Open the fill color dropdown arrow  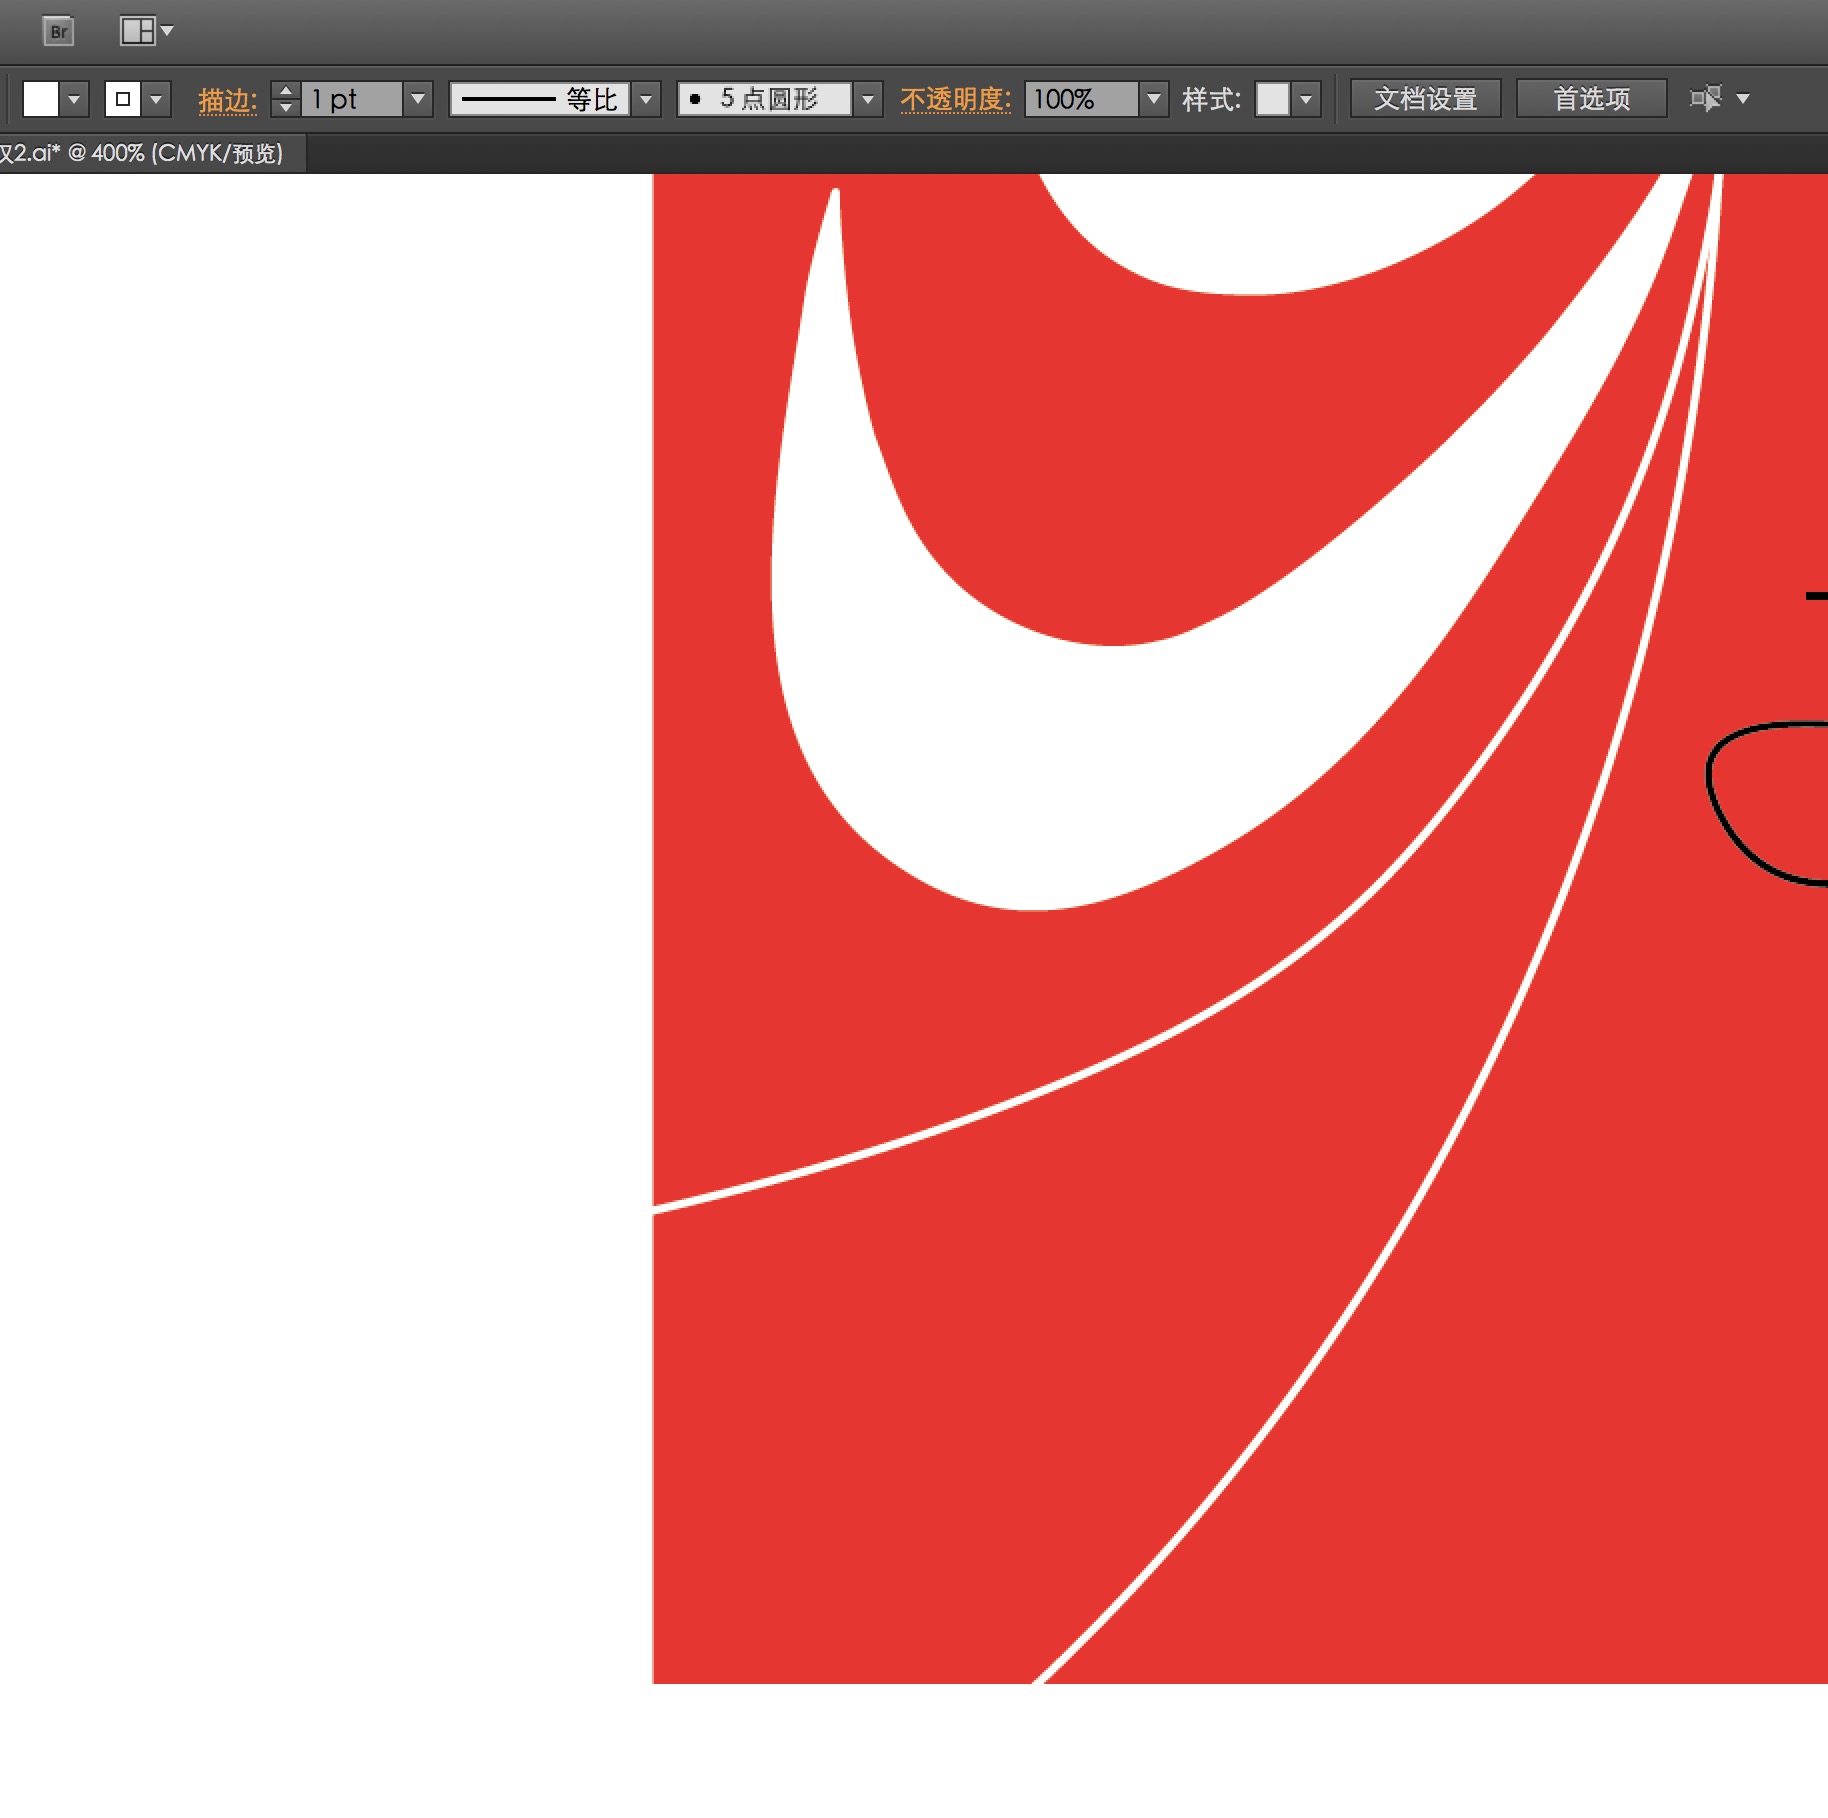tap(74, 99)
